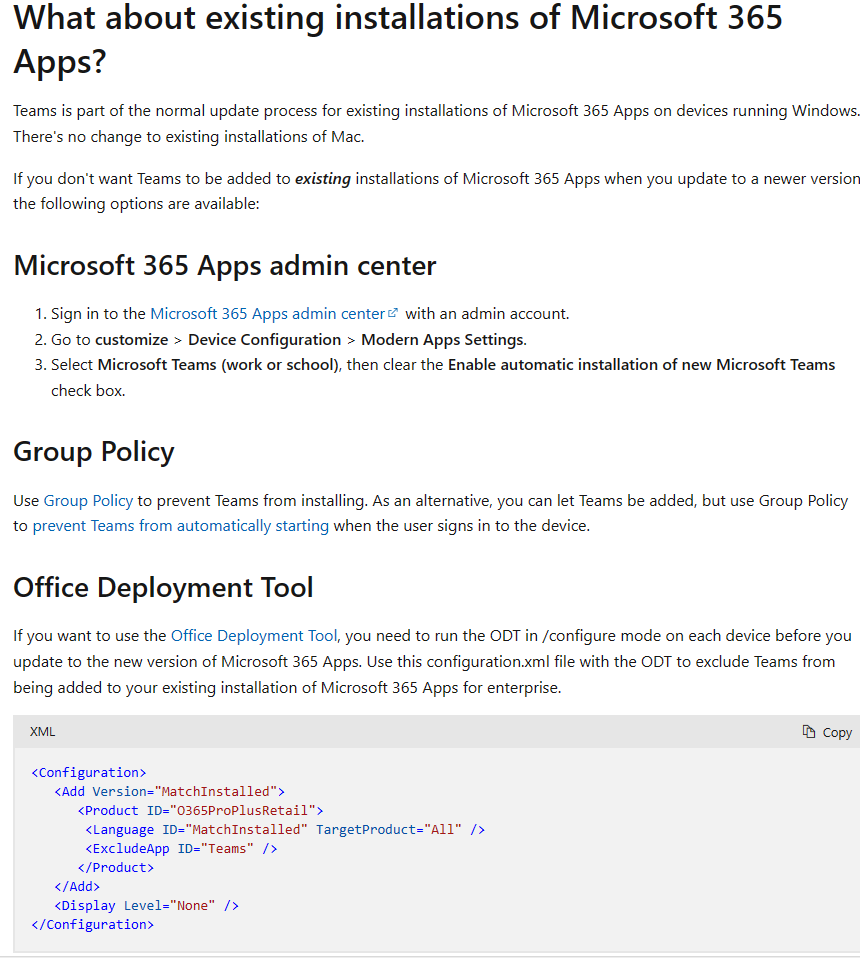860x958 pixels.
Task: Click the main heading about existing installations
Action: (398, 39)
